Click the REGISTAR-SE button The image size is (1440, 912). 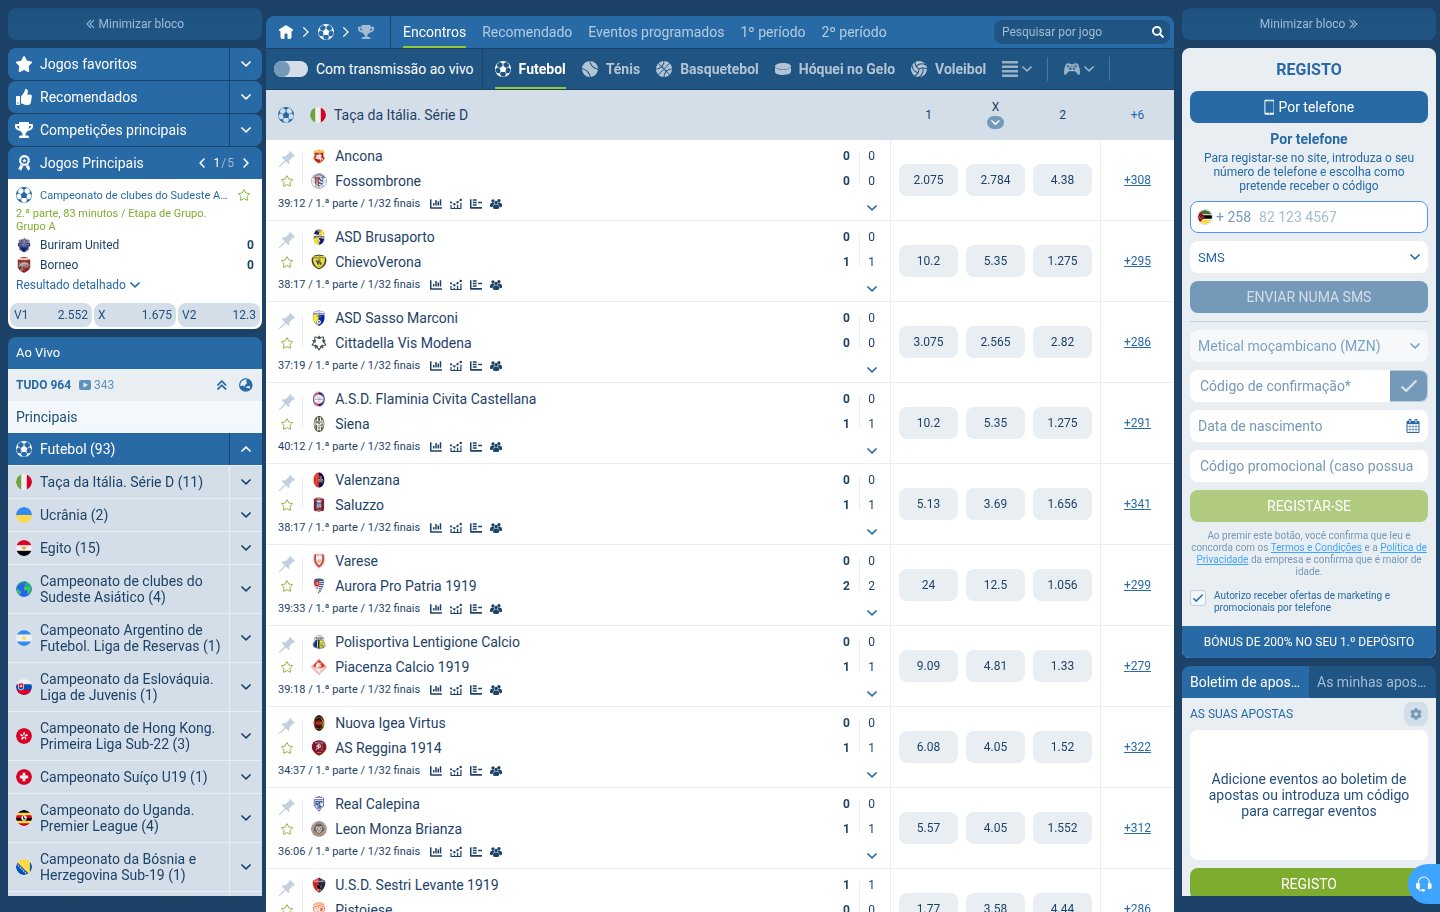(x=1308, y=506)
